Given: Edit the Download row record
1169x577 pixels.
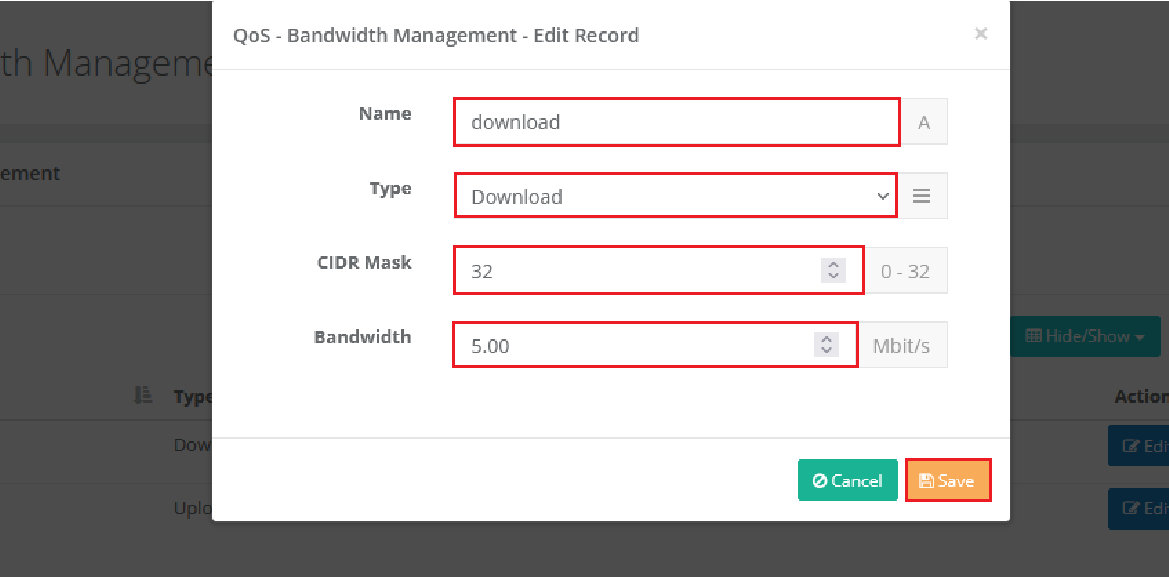Looking at the screenshot, I should 1140,446.
